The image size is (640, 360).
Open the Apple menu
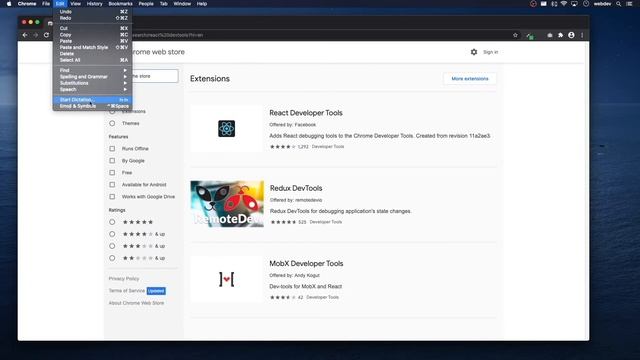tap(9, 4)
